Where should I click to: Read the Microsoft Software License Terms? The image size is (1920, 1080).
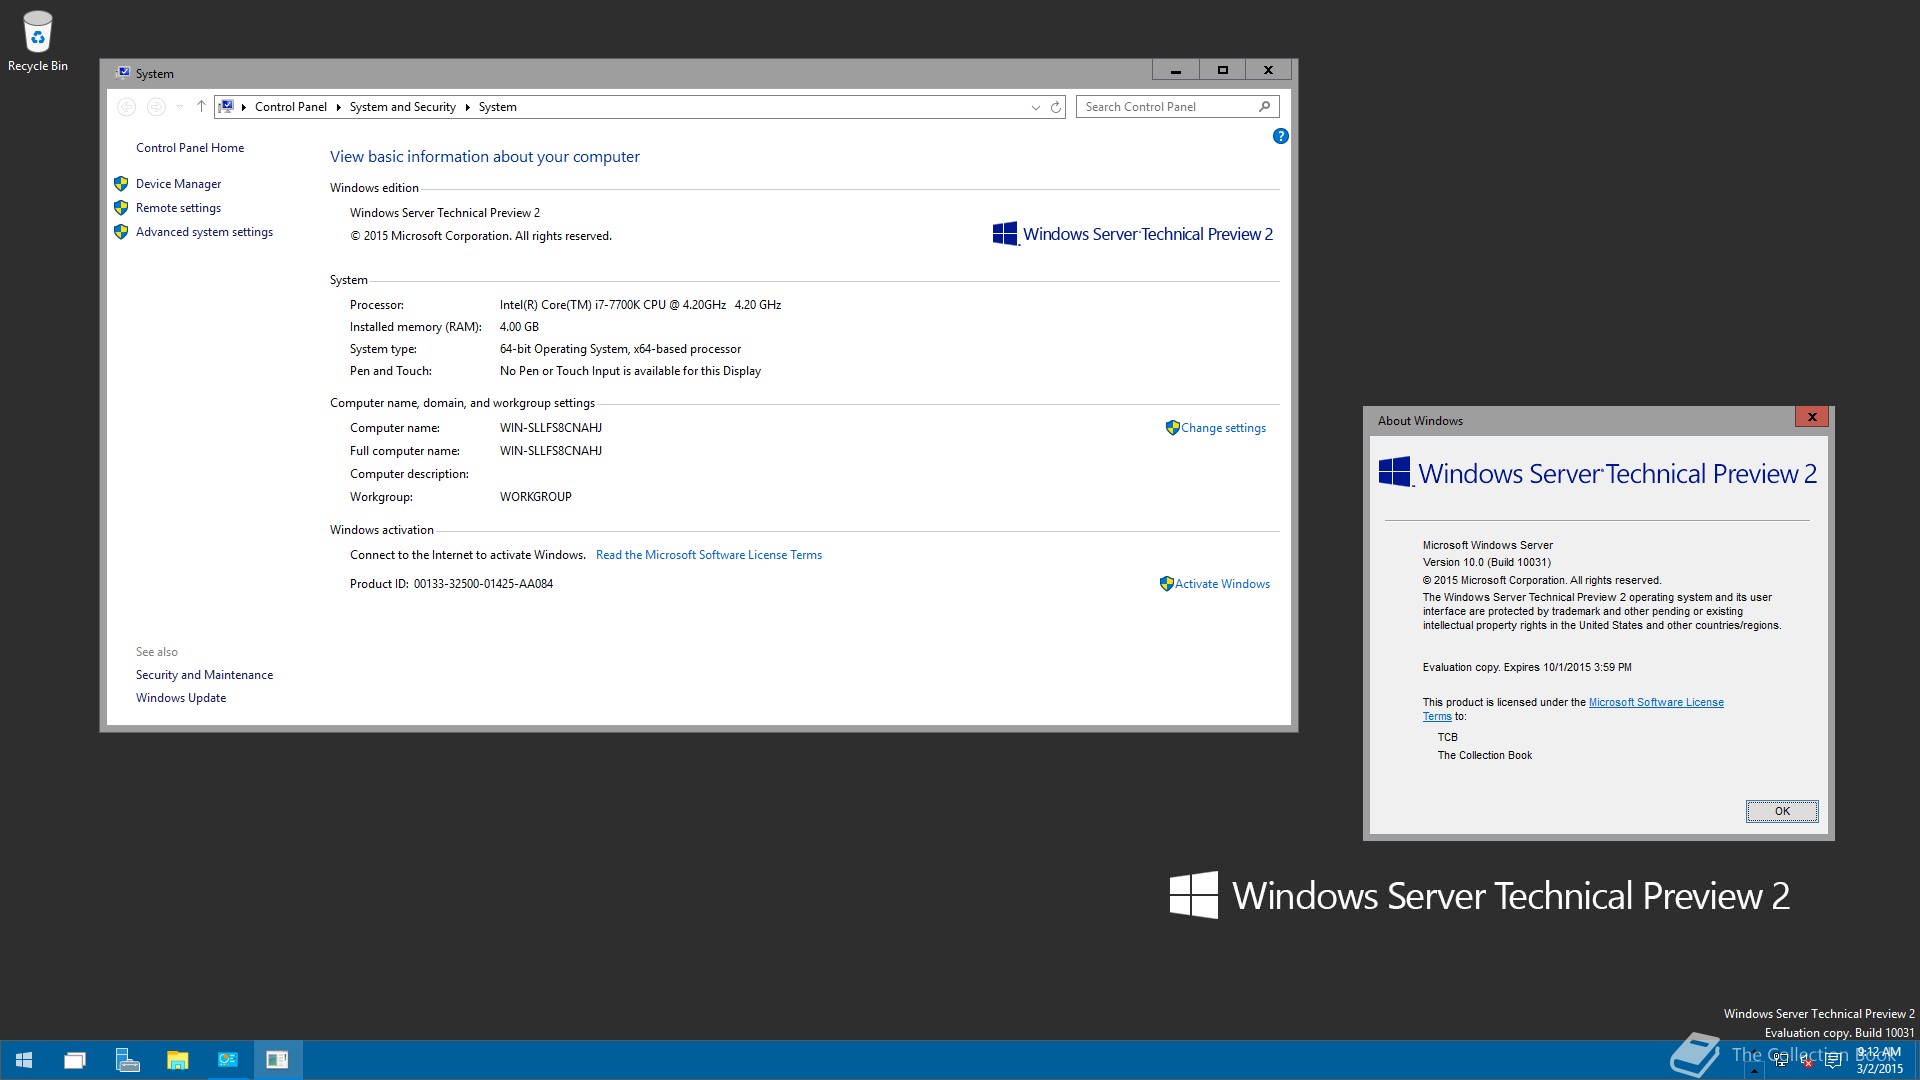709,555
